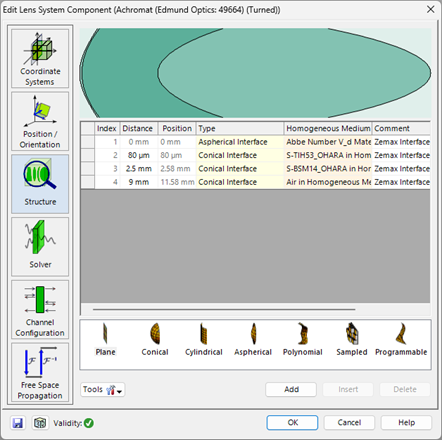Open the Coordinate Systems page
The image size is (442, 440).
click(40, 58)
